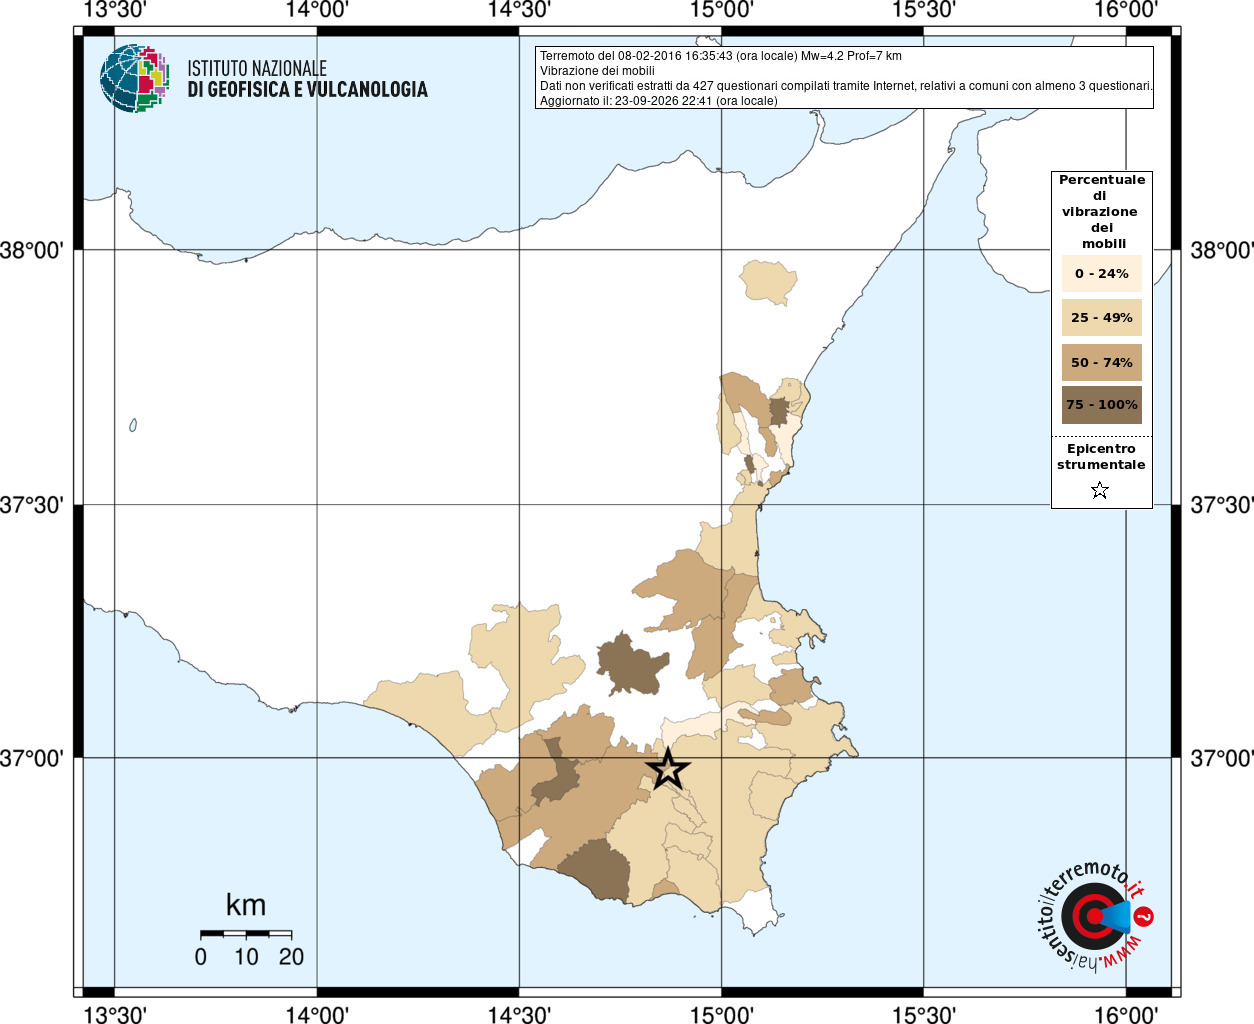1254x1024 pixels.
Task: Select the 75 - 100% legend swatch
Action: pos(1102,405)
